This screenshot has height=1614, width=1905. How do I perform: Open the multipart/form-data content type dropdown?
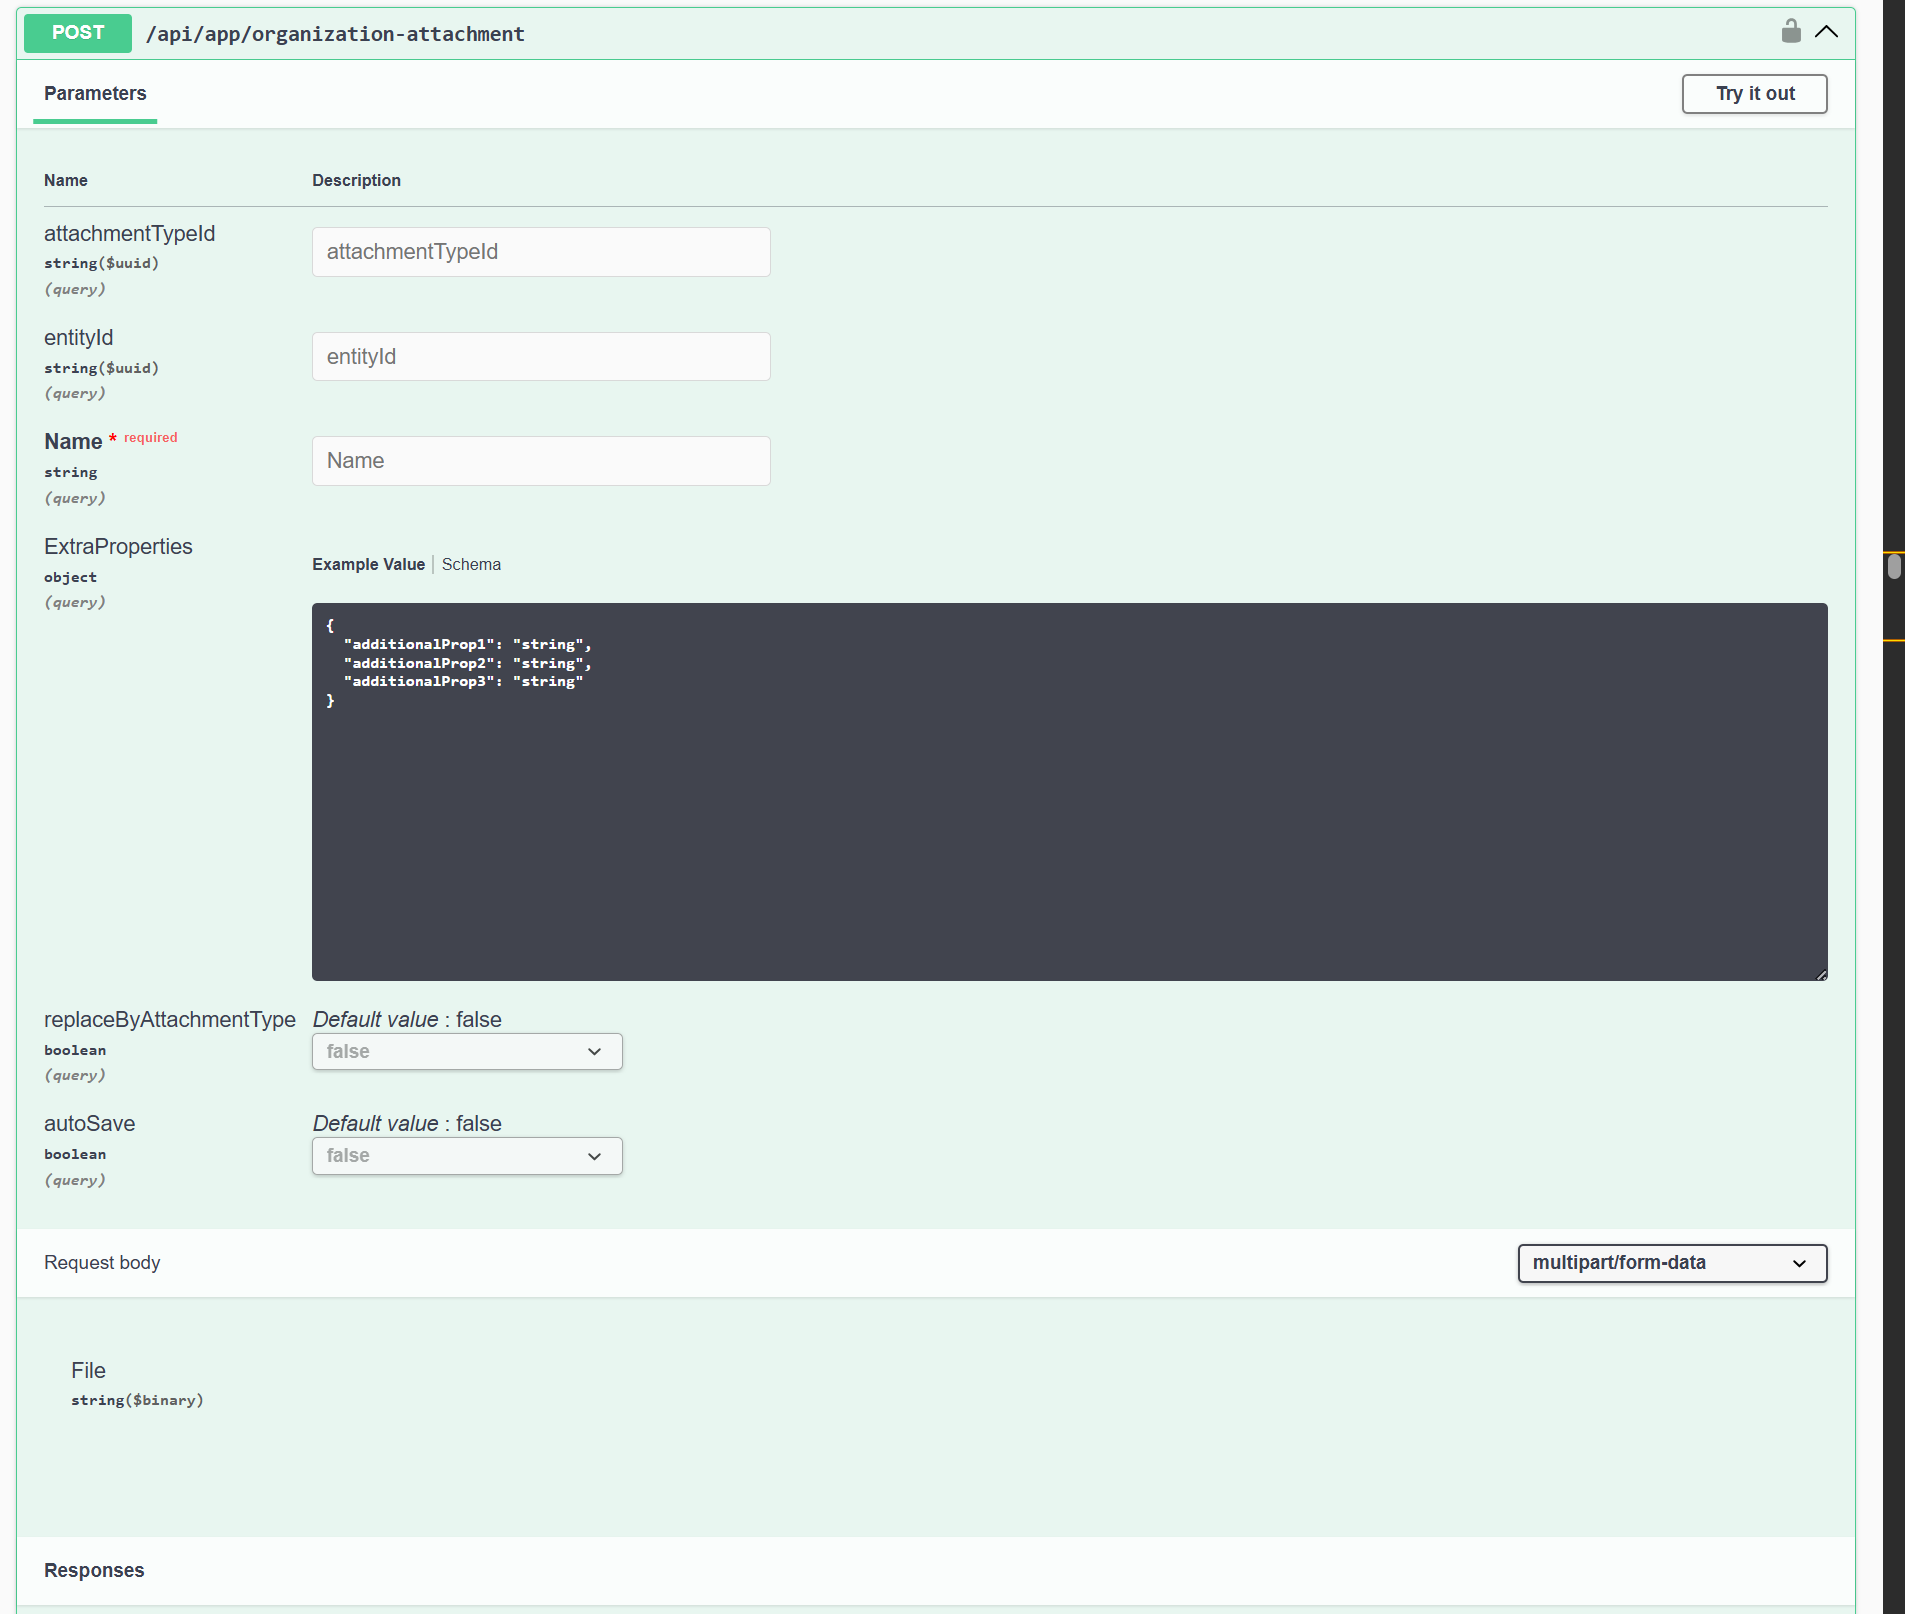click(x=1672, y=1263)
